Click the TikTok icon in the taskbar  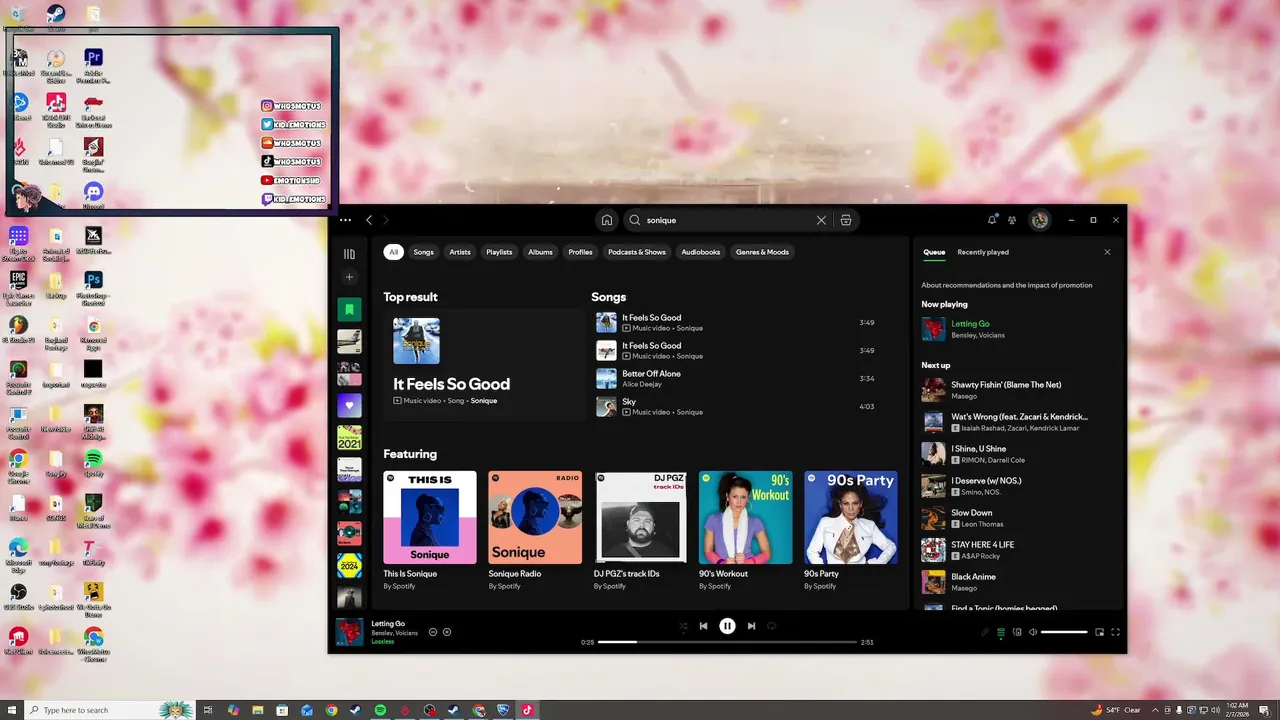coord(527,710)
